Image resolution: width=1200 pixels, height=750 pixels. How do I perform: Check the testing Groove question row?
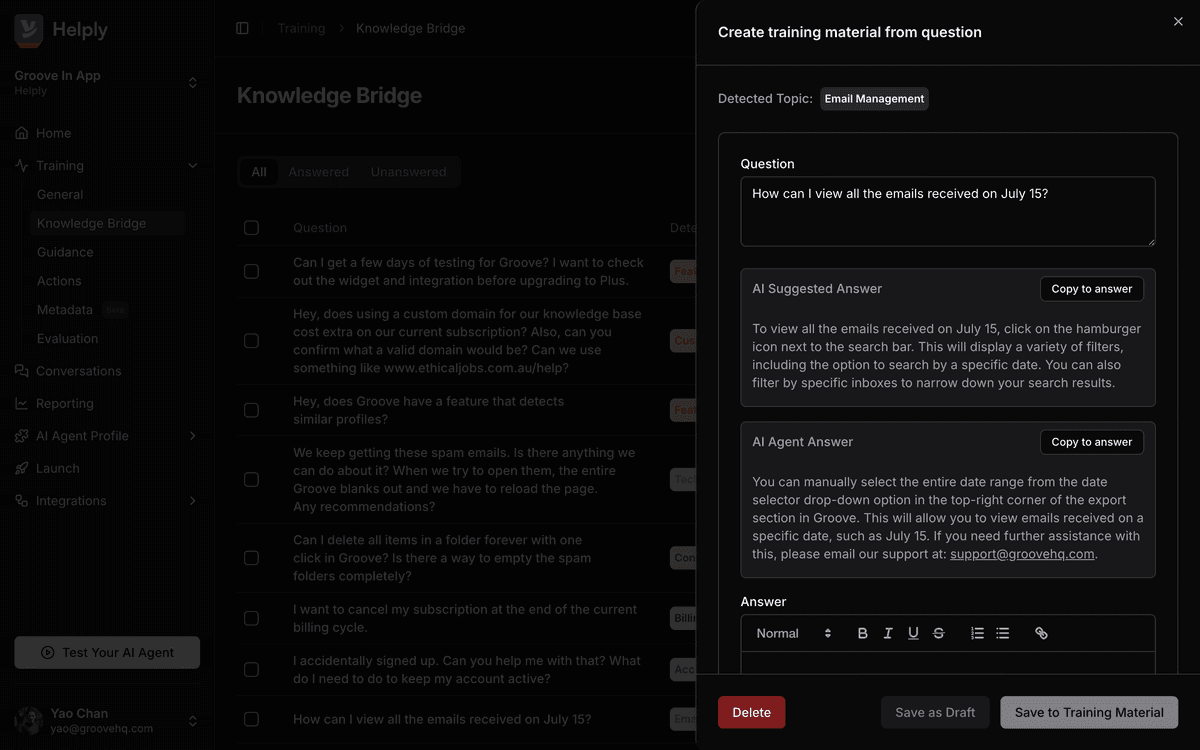coord(251,272)
